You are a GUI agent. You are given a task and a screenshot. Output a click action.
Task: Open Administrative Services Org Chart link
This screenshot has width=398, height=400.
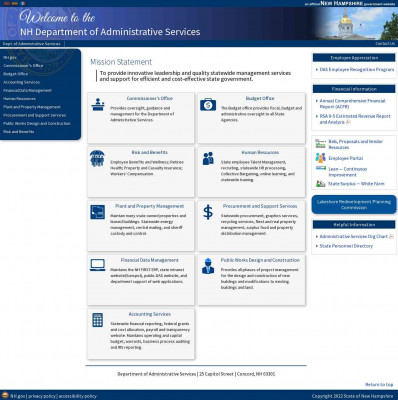[354, 236]
